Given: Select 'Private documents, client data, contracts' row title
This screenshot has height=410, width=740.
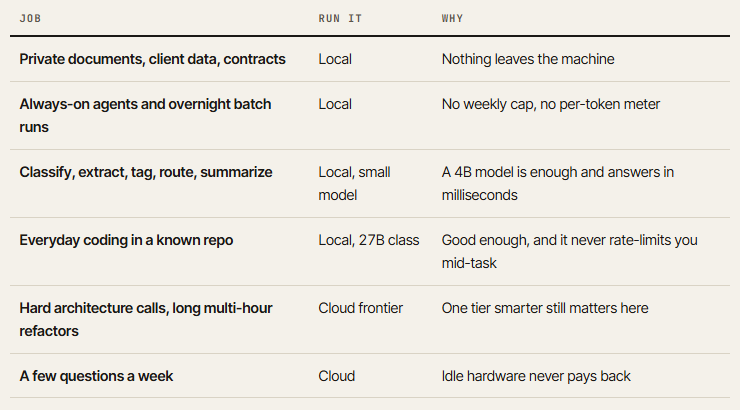Looking at the screenshot, I should (x=152, y=59).
